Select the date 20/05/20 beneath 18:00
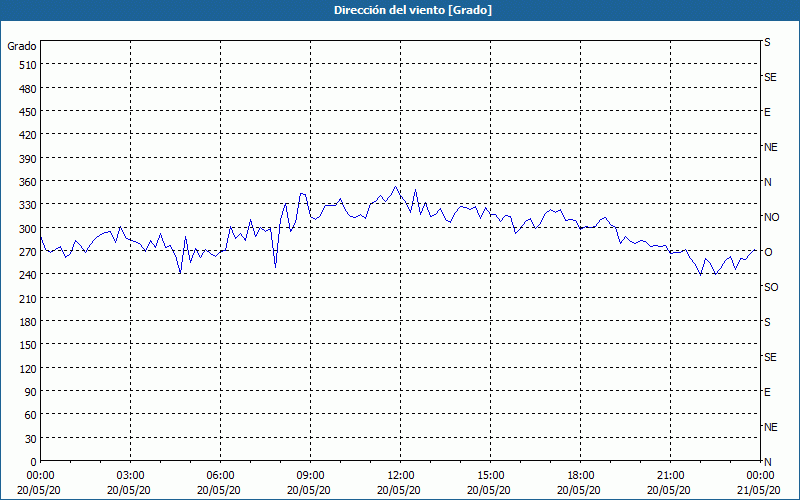 pos(579,490)
